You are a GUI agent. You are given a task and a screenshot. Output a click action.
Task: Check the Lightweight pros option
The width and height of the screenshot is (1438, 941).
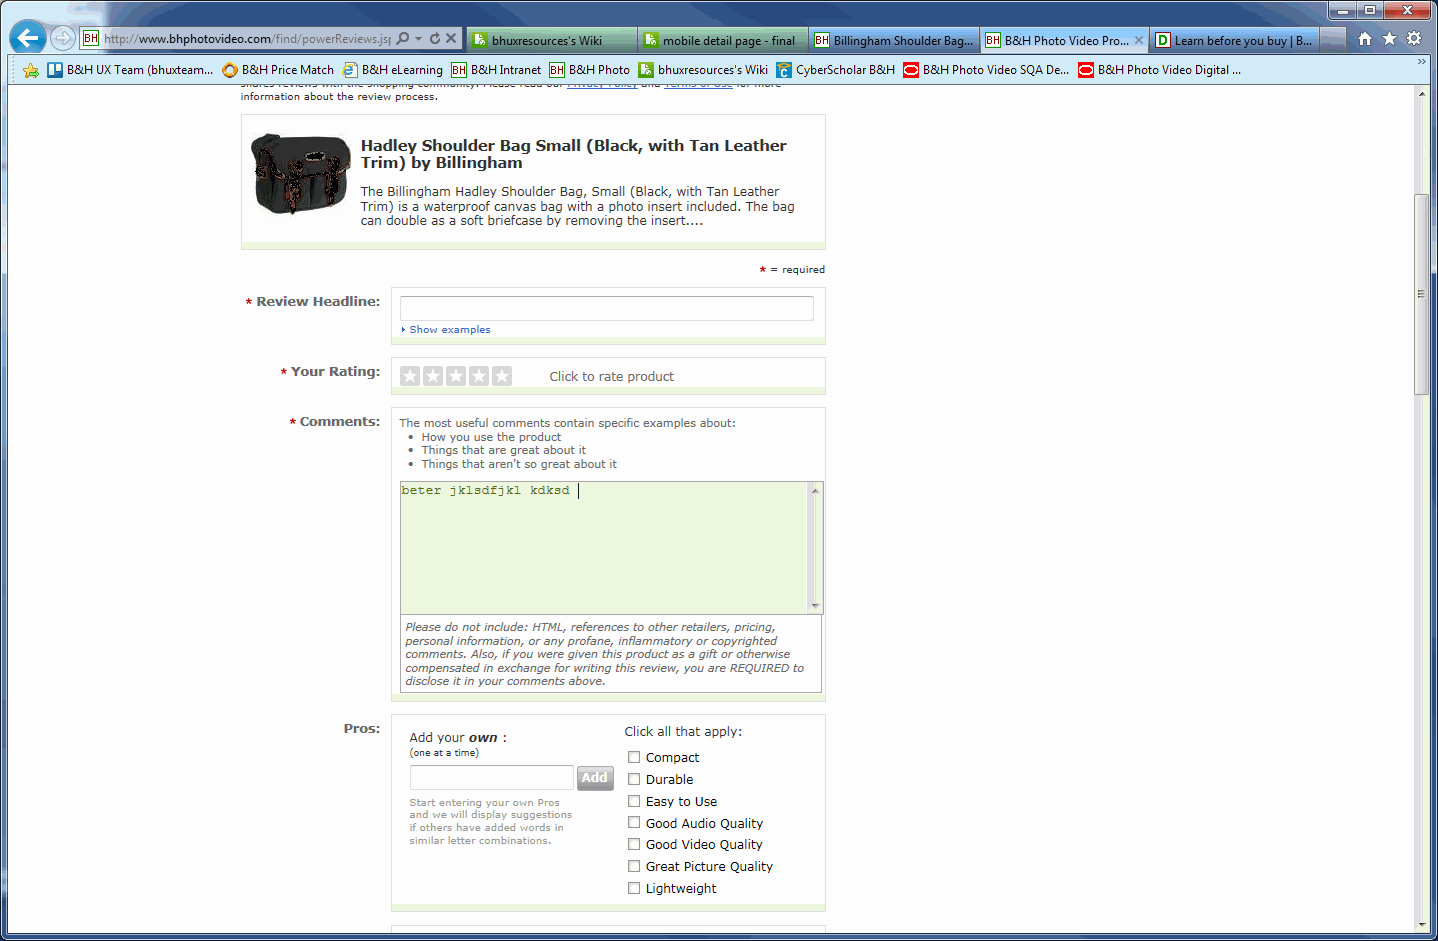(x=634, y=888)
